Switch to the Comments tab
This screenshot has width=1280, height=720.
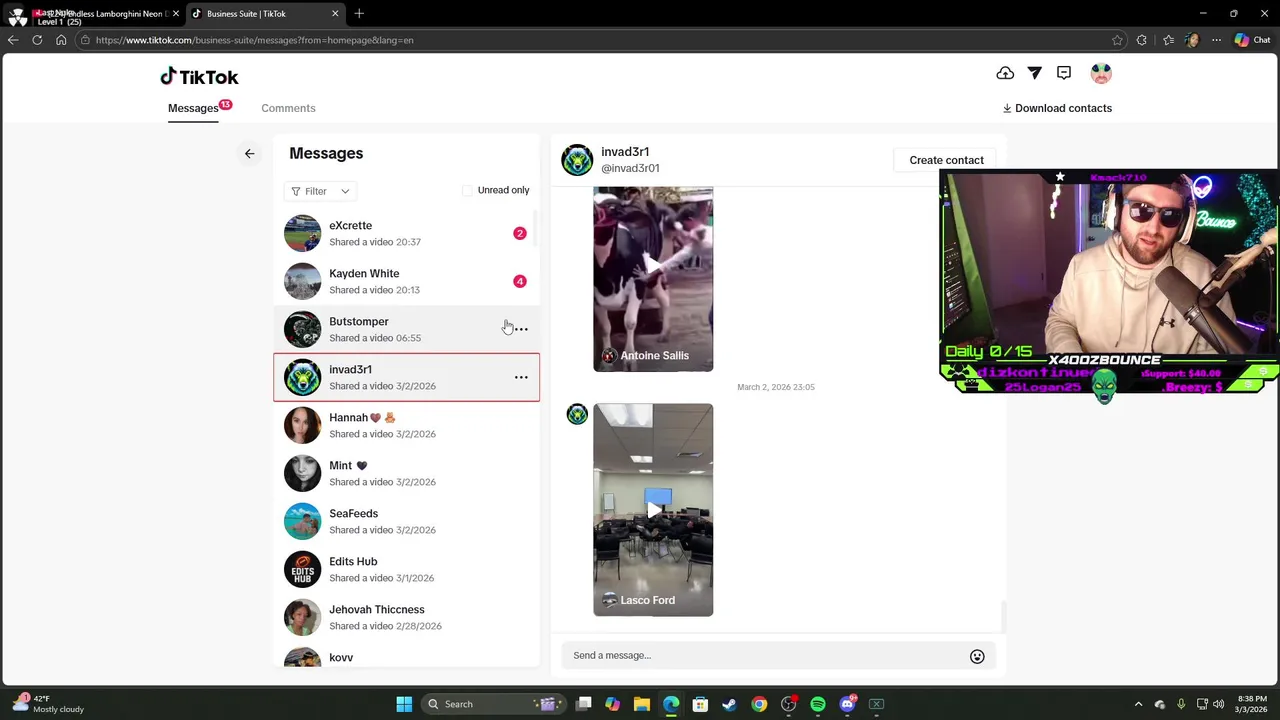288,108
